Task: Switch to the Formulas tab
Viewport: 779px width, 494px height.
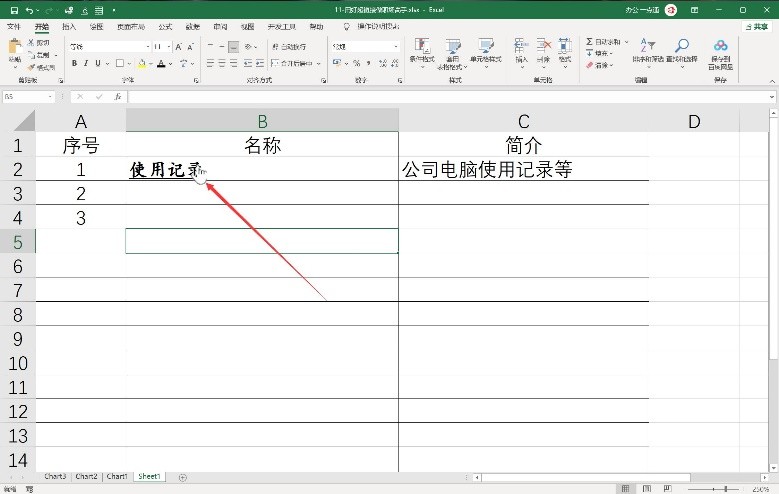Action: click(165, 26)
